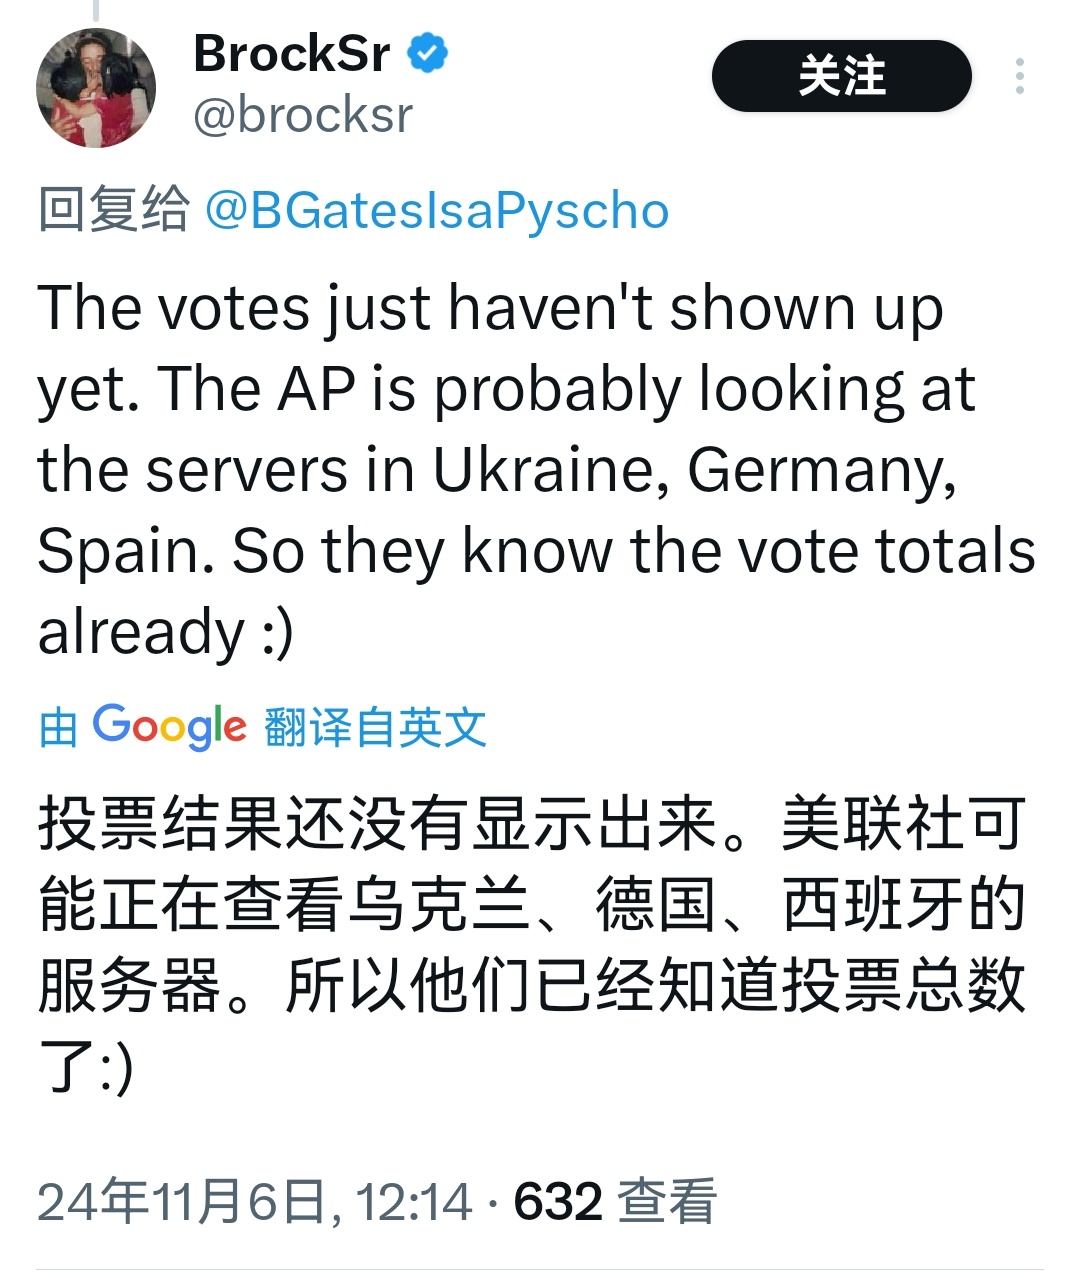Visit the @brocksr handle

pyautogui.click(x=302, y=115)
